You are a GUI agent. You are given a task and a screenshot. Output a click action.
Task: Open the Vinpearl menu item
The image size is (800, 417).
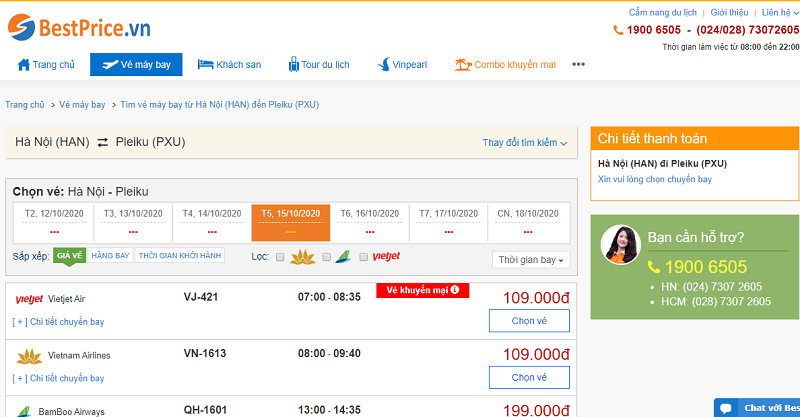click(402, 64)
